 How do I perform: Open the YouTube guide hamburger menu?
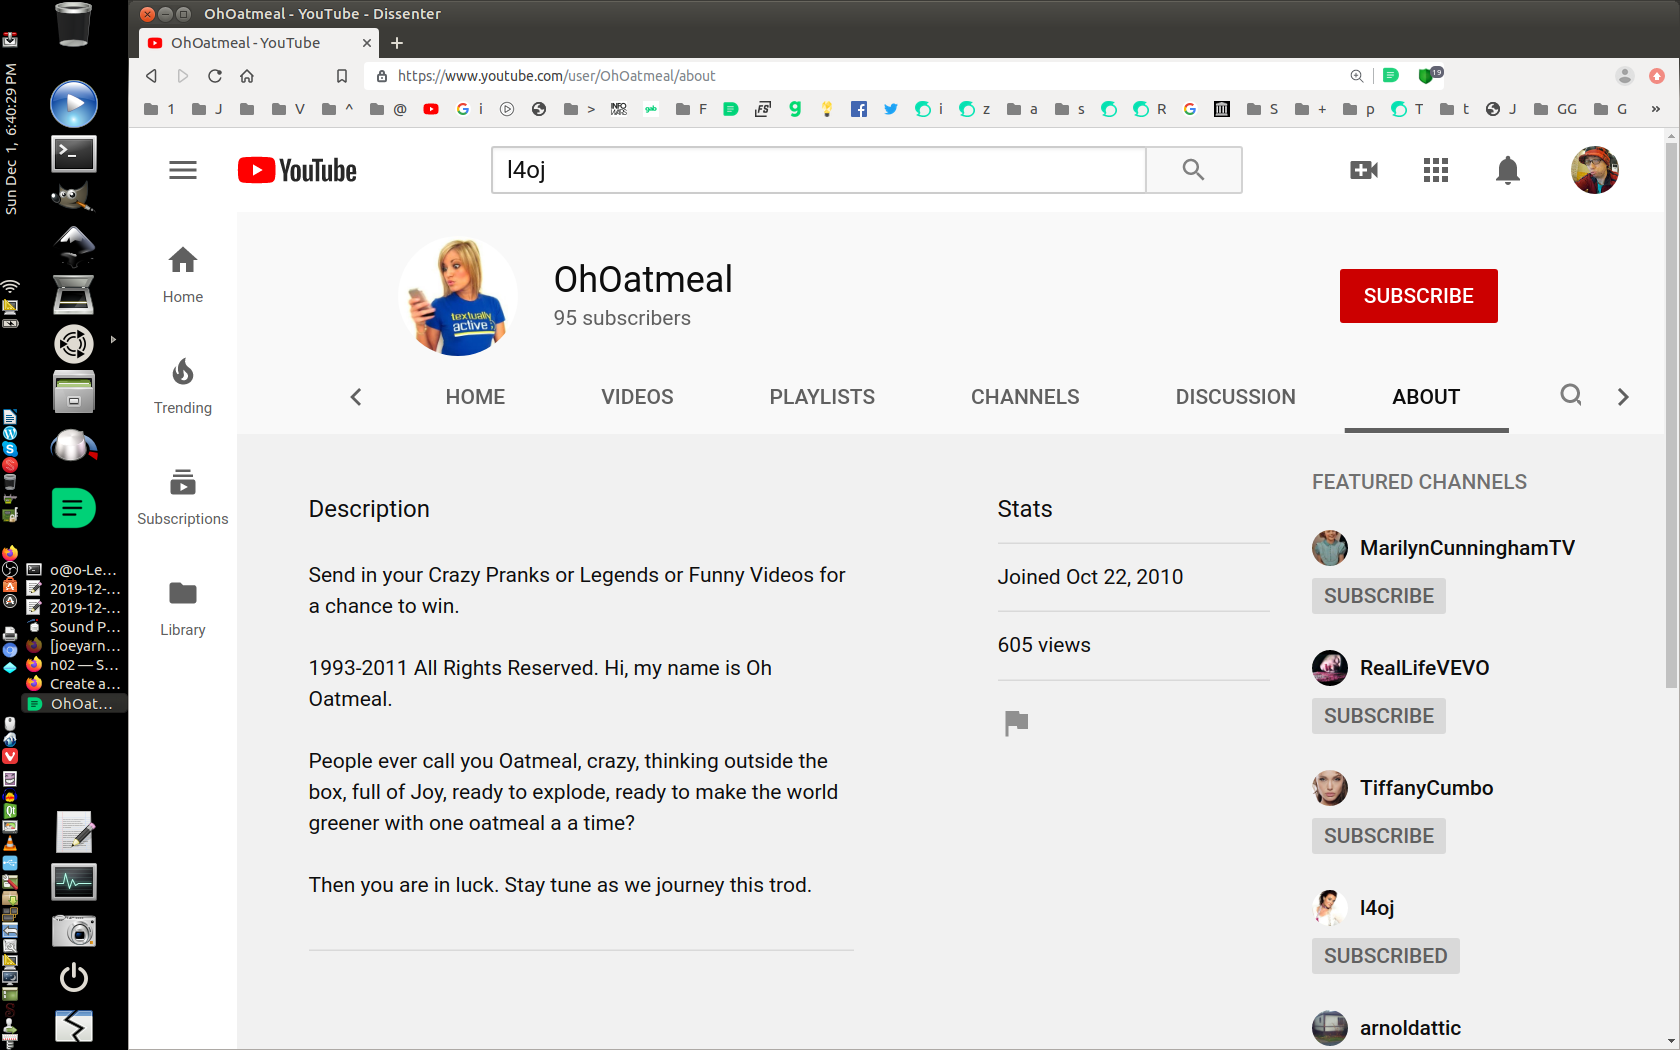pos(183,170)
